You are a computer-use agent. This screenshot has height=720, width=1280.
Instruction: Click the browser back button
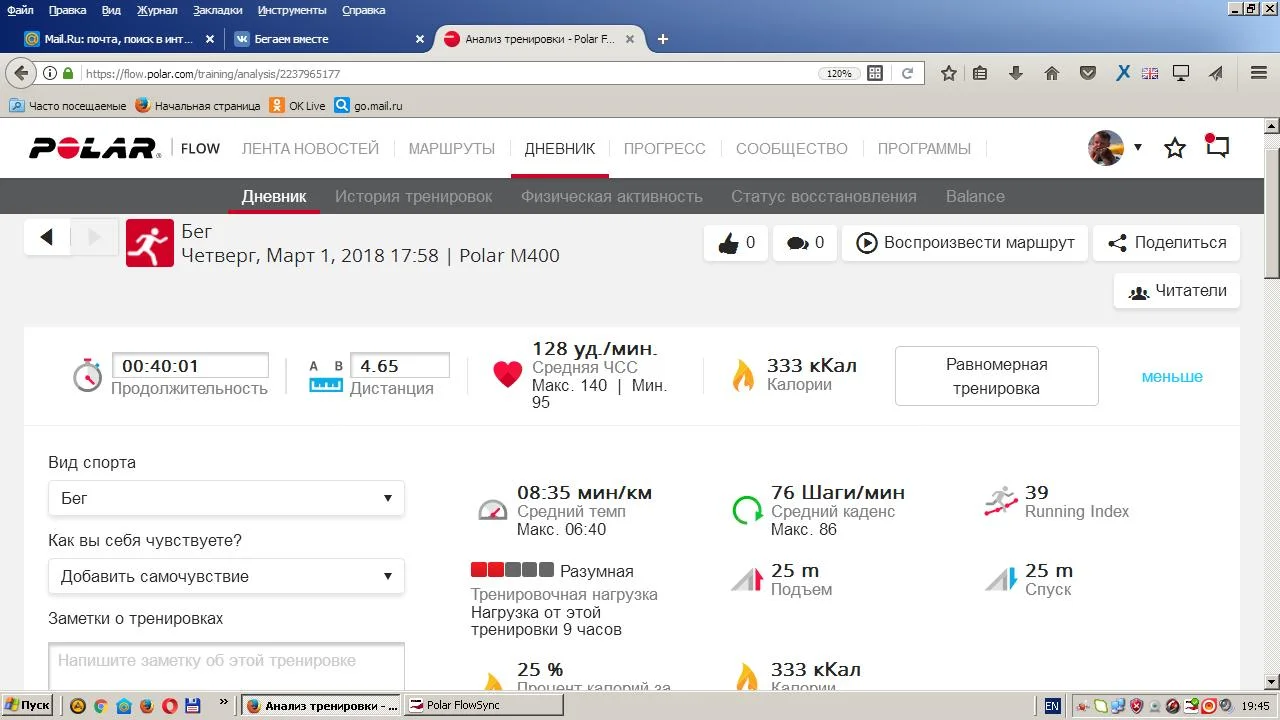(21, 73)
